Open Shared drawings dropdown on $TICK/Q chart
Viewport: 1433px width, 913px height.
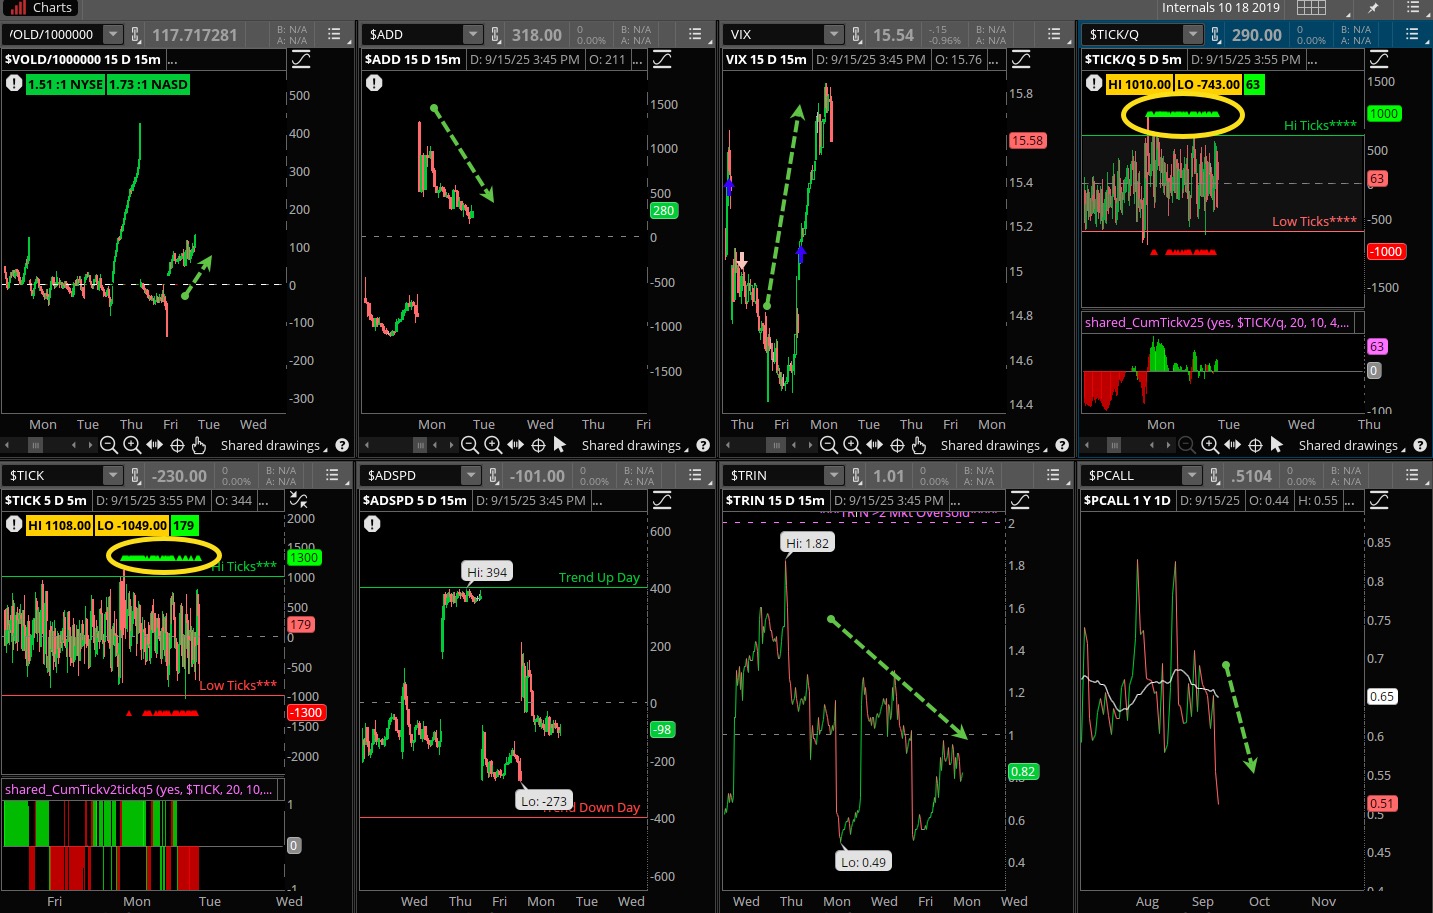click(1351, 445)
